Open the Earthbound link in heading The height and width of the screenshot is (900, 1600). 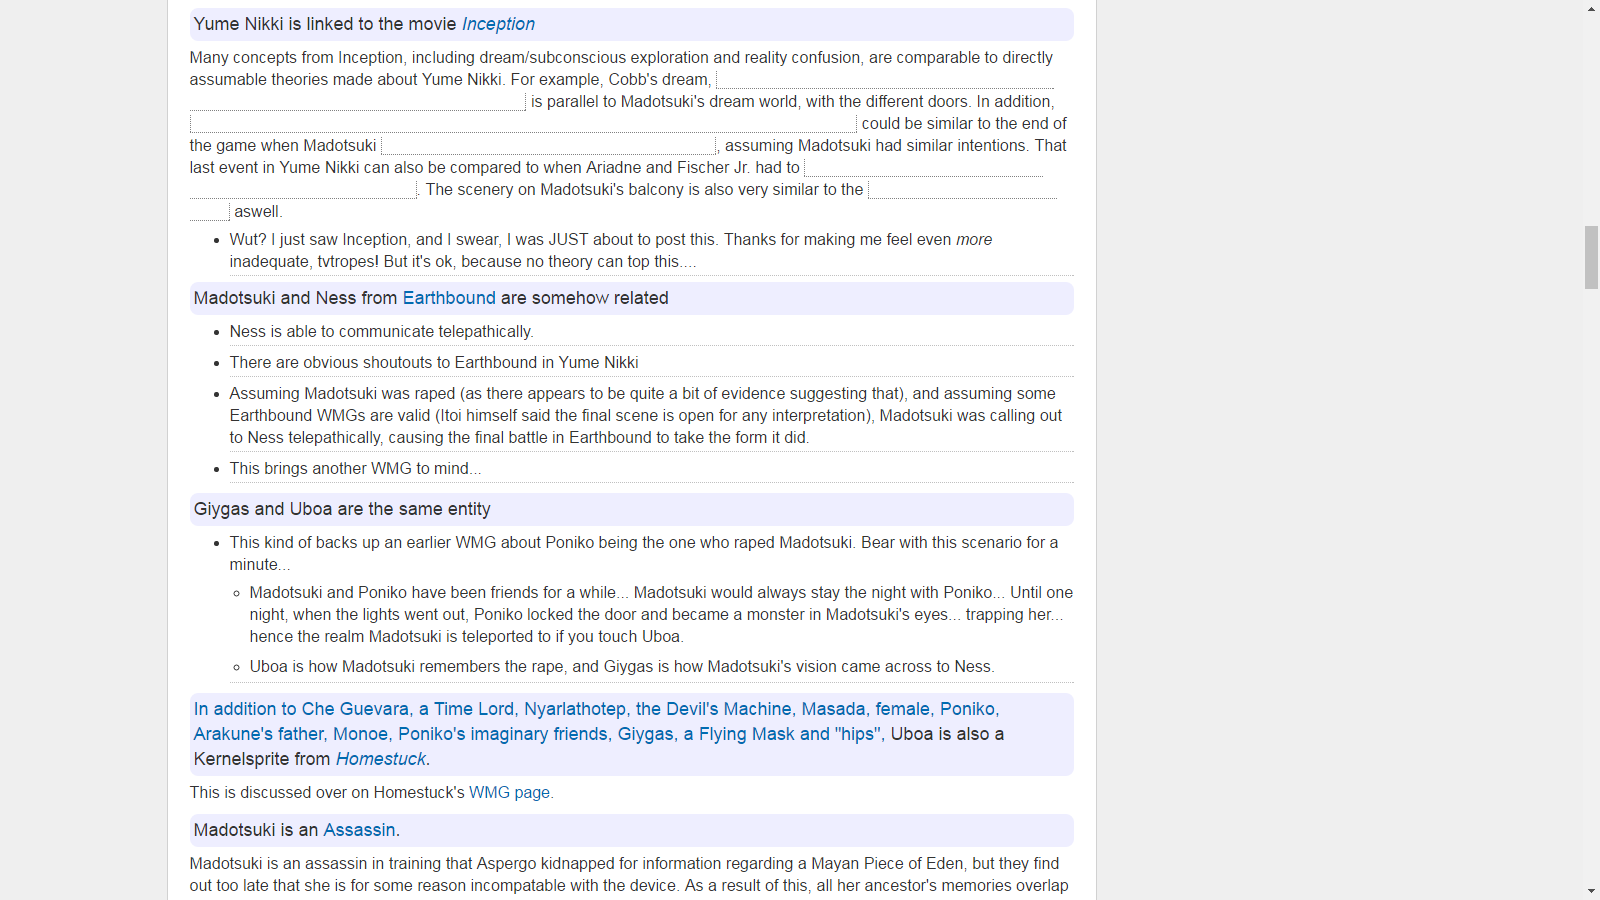point(449,298)
